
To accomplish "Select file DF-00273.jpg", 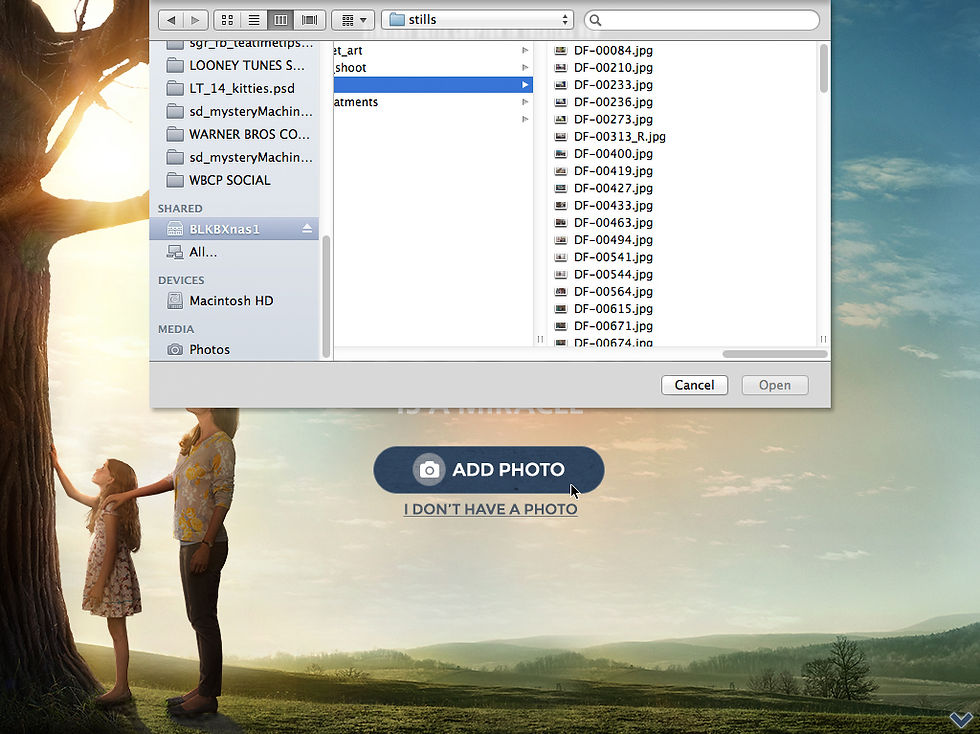I will point(612,119).
